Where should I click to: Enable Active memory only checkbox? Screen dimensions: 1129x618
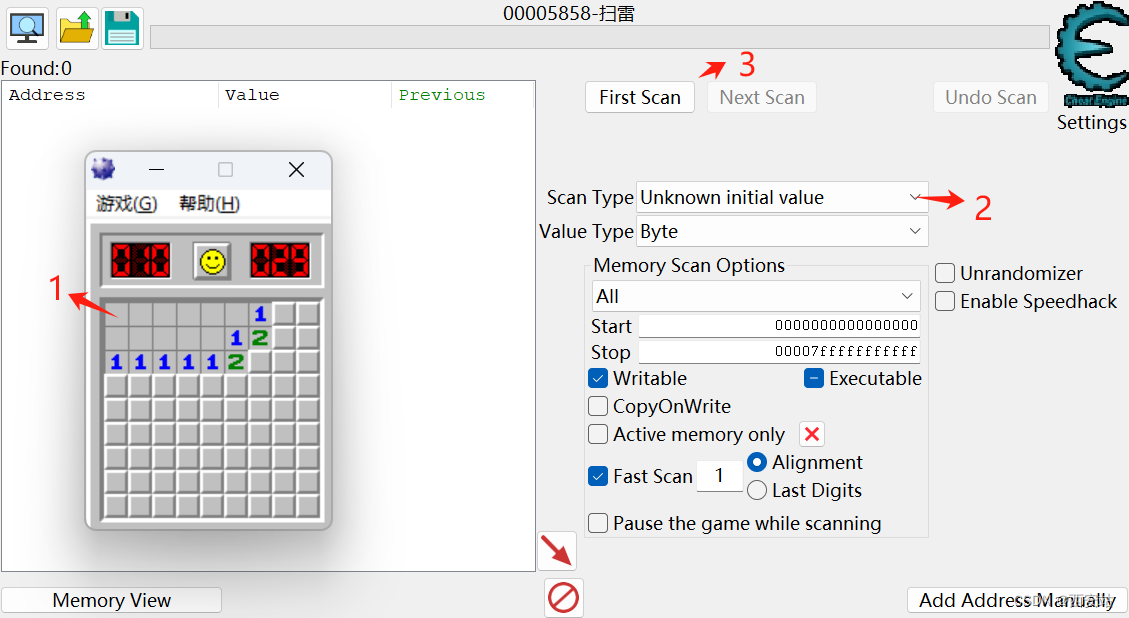pyautogui.click(x=598, y=434)
